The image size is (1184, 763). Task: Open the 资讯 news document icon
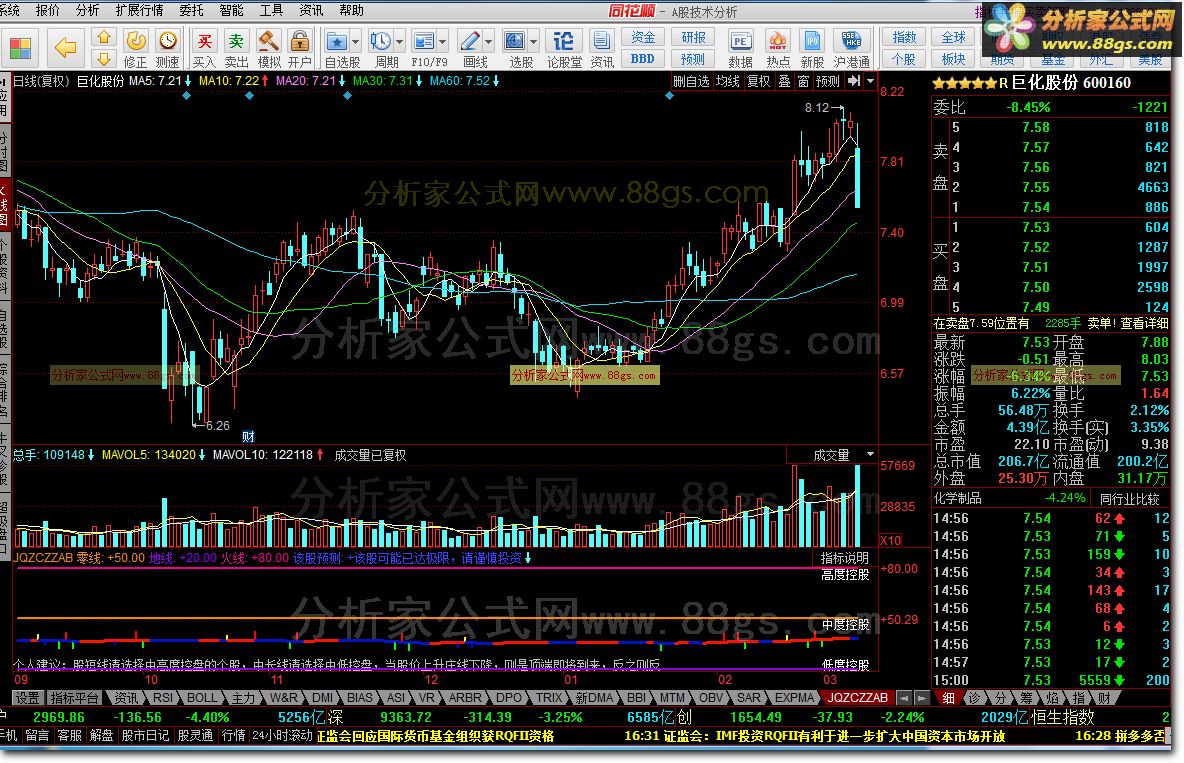(x=602, y=42)
